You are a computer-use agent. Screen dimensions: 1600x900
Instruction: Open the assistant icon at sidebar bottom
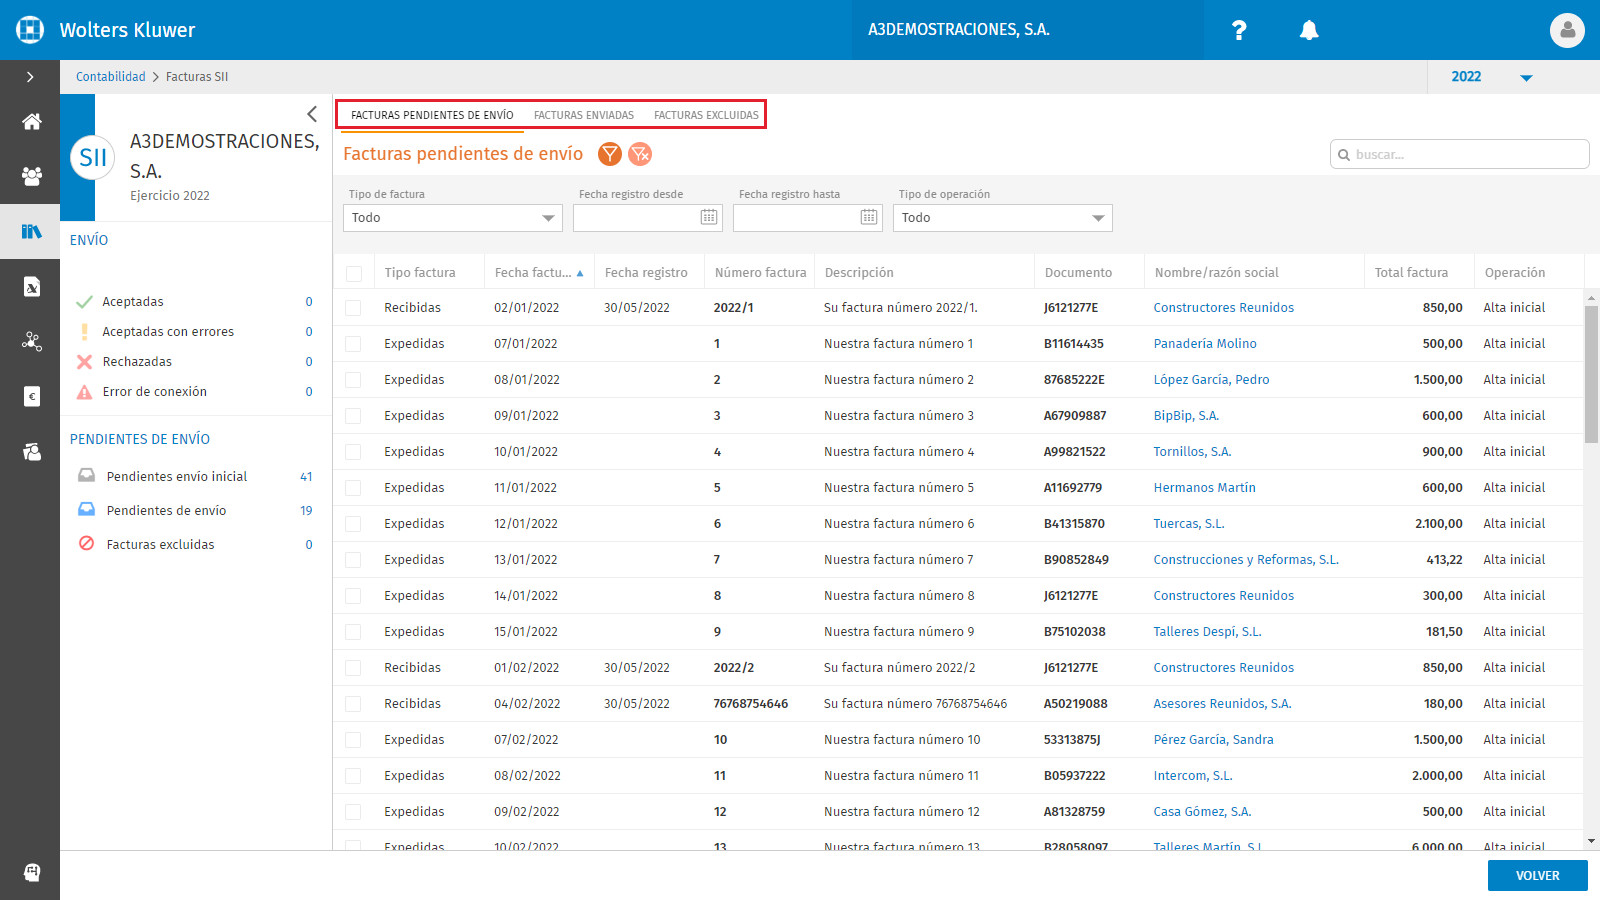pos(32,872)
